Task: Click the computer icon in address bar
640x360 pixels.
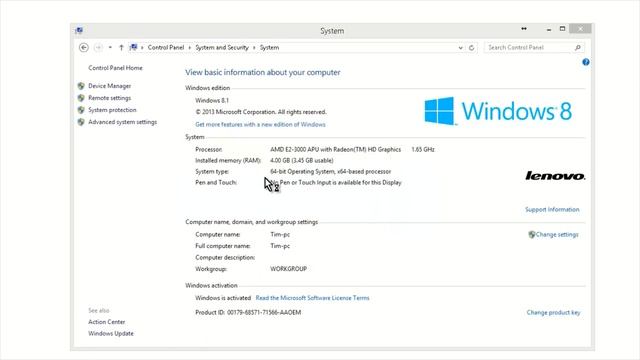Action: click(133, 47)
